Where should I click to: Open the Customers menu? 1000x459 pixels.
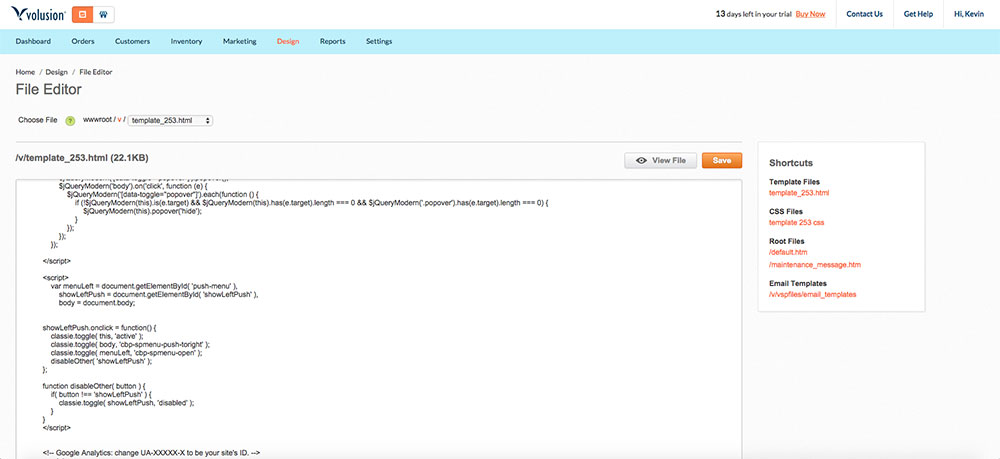click(x=133, y=41)
